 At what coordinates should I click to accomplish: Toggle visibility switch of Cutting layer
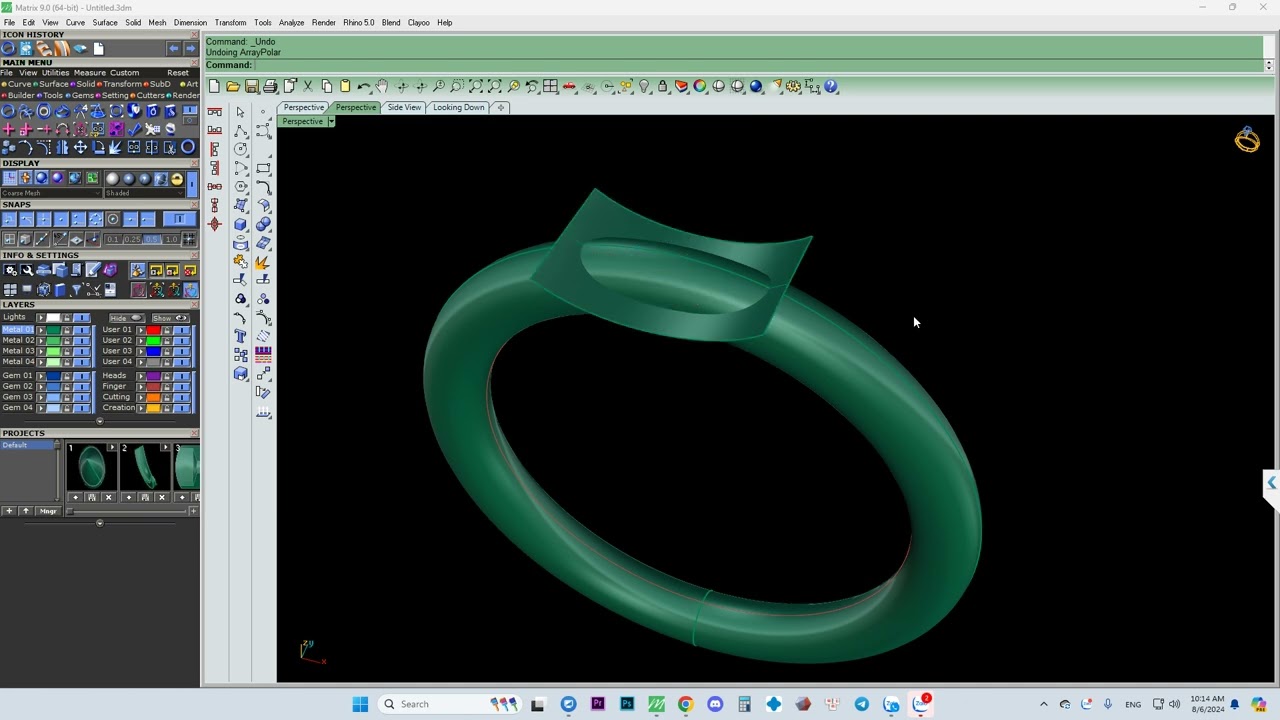tap(182, 398)
